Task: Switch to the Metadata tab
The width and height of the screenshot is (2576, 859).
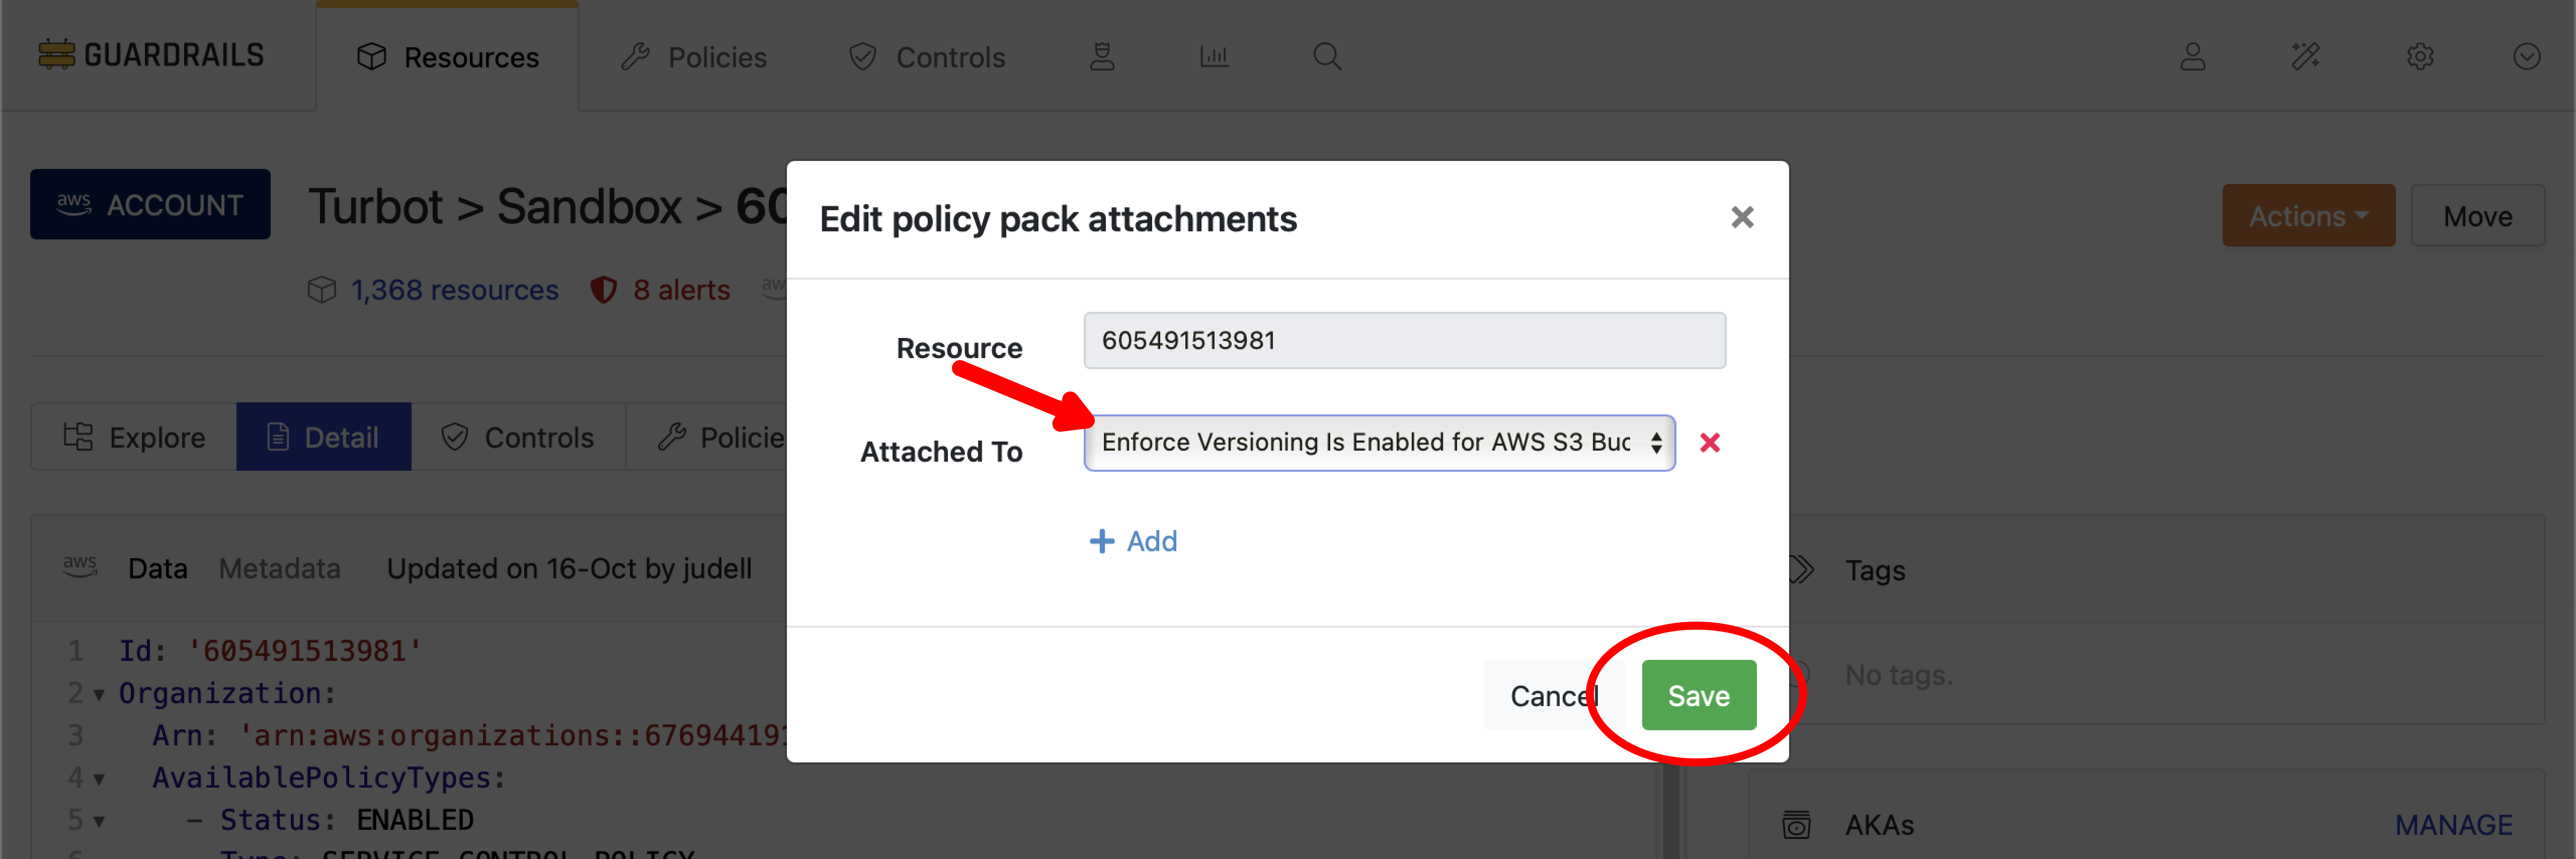Action: coord(279,568)
